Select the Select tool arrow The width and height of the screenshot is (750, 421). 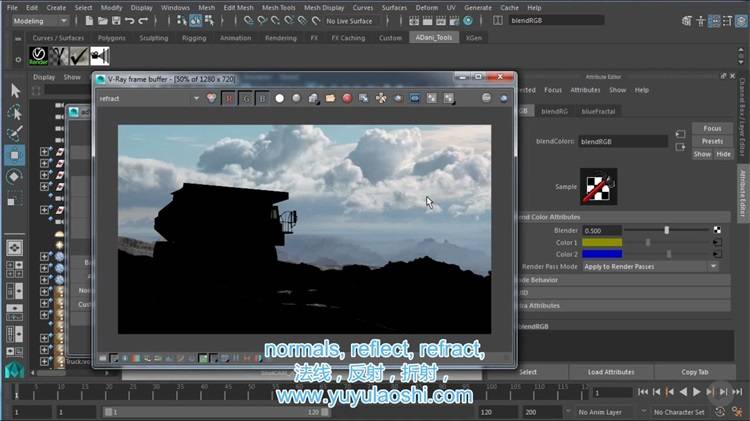coord(15,90)
